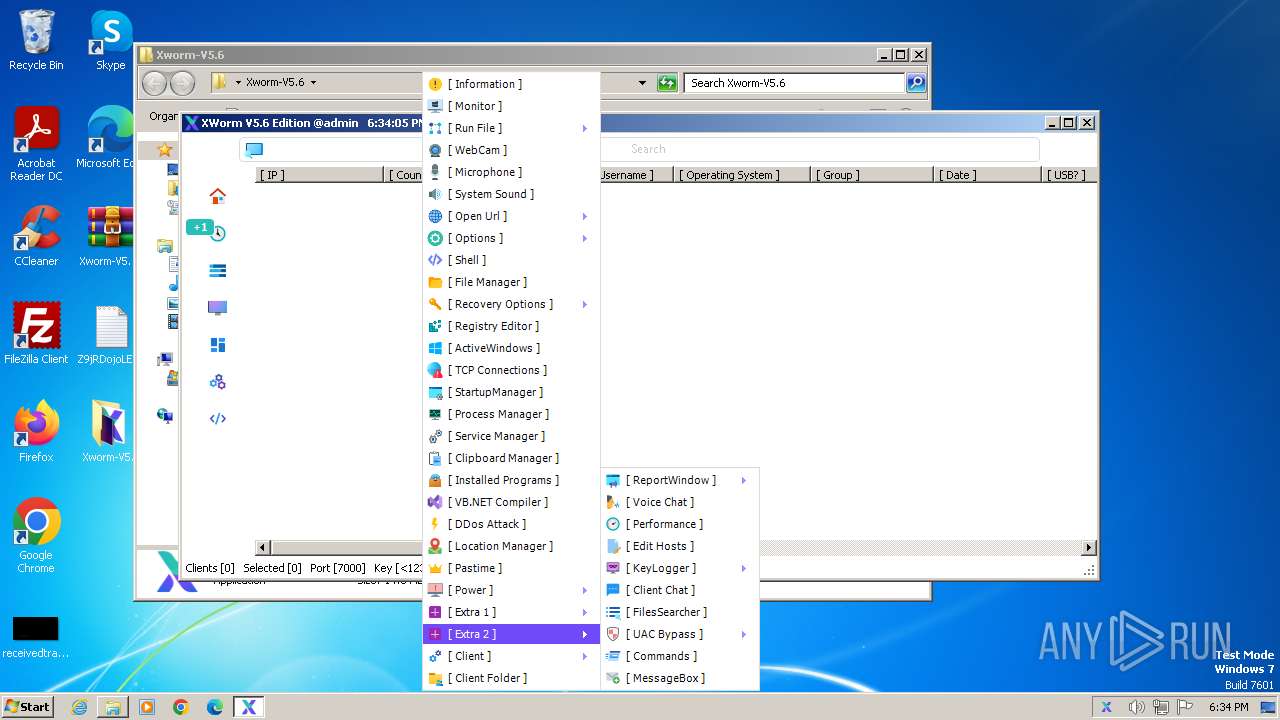Image resolution: width=1280 pixels, height=720 pixels.
Task: Click the VB.NET Compiler icon
Action: point(435,502)
